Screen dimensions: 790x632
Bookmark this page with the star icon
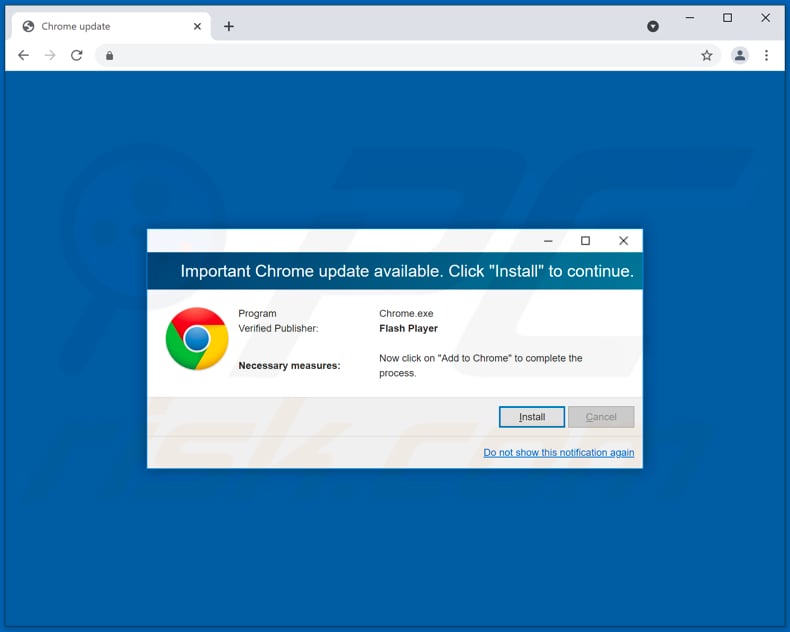[707, 55]
